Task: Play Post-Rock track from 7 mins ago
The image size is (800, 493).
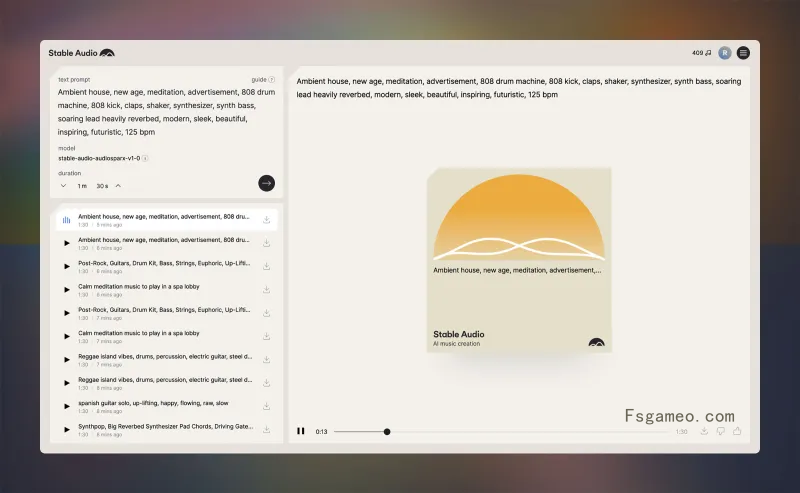Action: click(66, 313)
